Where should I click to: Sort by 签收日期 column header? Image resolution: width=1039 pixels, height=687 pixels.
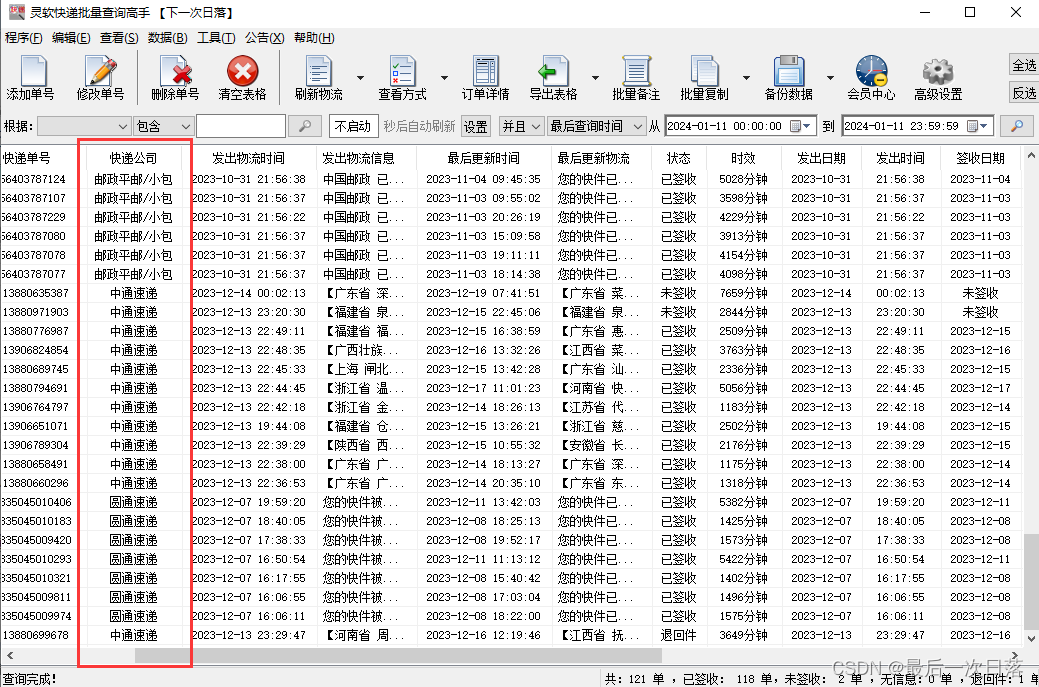click(980, 158)
